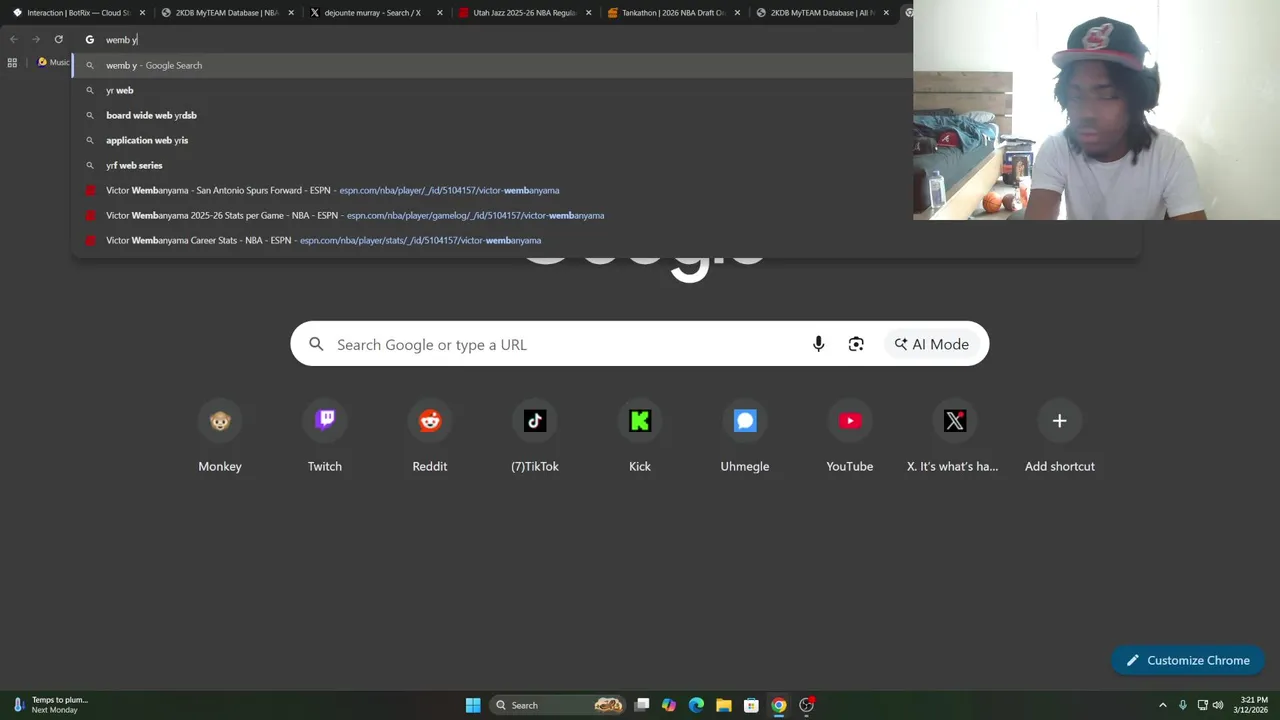Go back with the browser back arrow

point(14,39)
